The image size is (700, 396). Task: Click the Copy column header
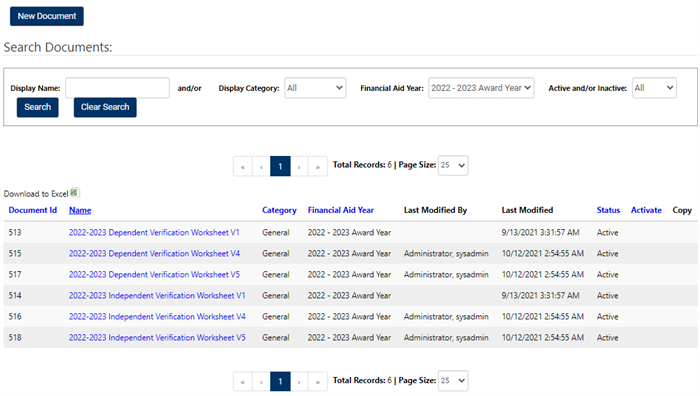coord(682,210)
